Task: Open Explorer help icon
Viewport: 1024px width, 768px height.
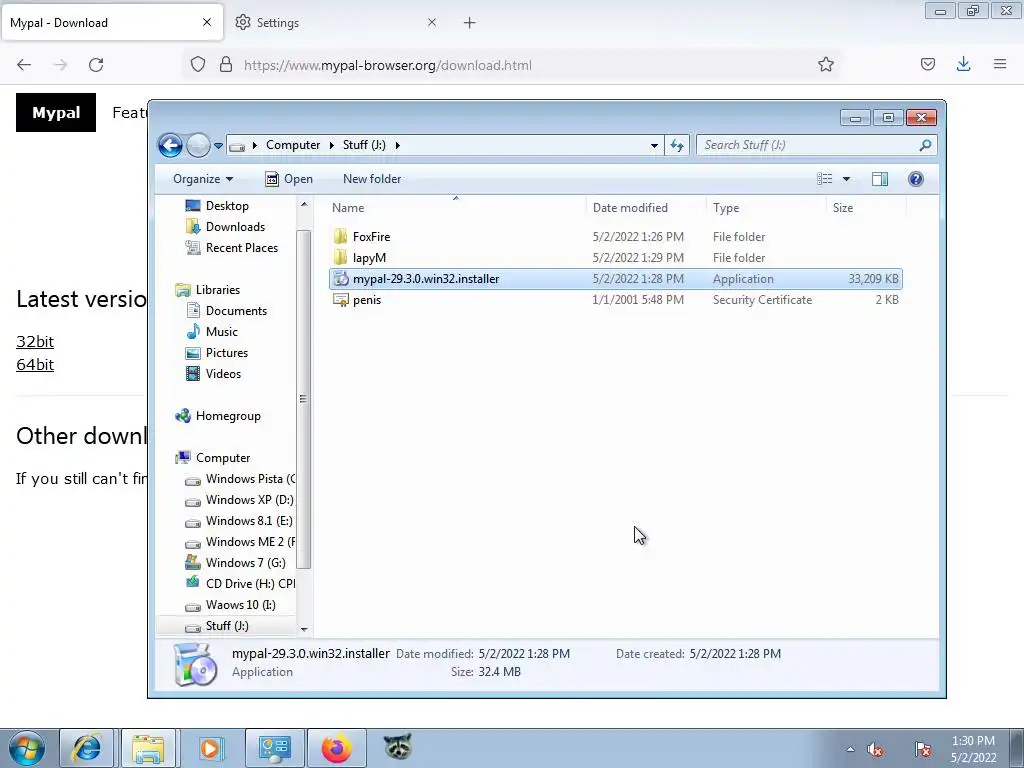Action: (x=916, y=179)
